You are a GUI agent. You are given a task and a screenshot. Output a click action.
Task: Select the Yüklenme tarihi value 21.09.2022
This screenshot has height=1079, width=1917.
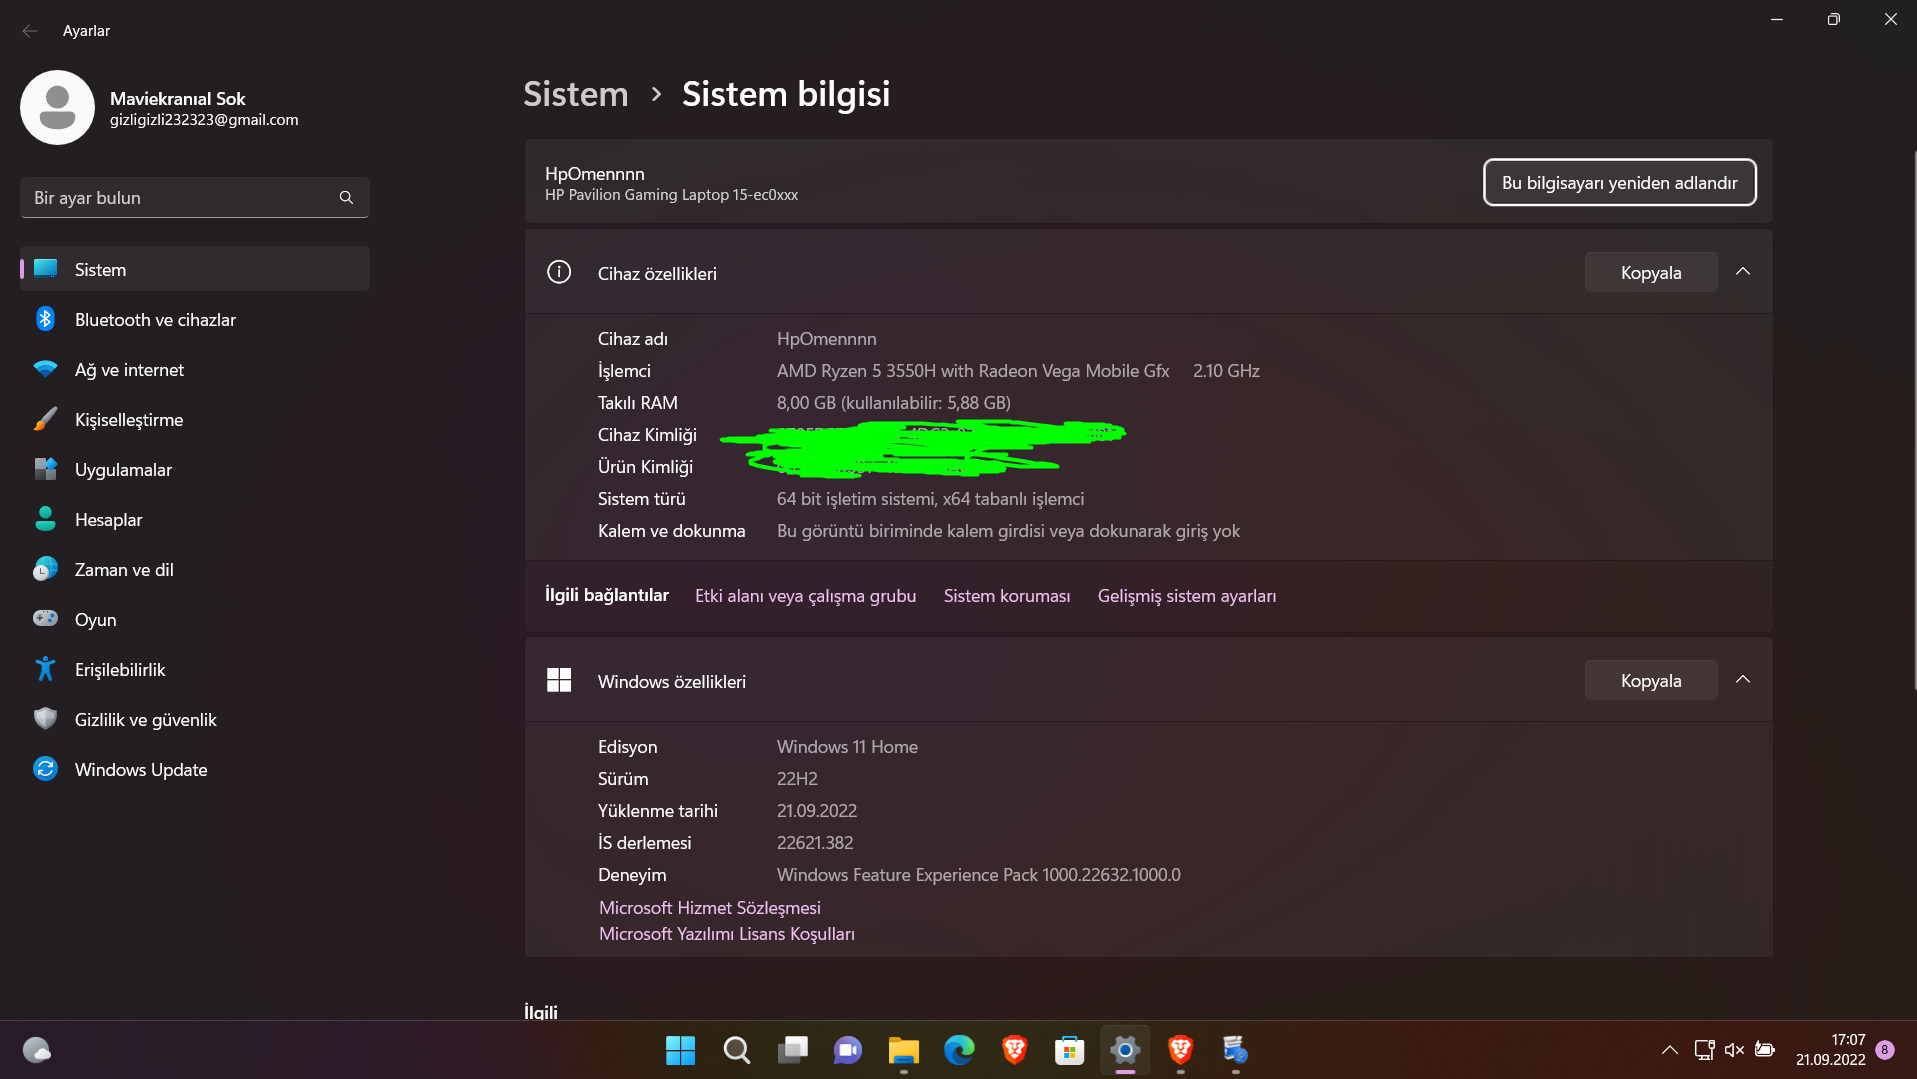[817, 811]
